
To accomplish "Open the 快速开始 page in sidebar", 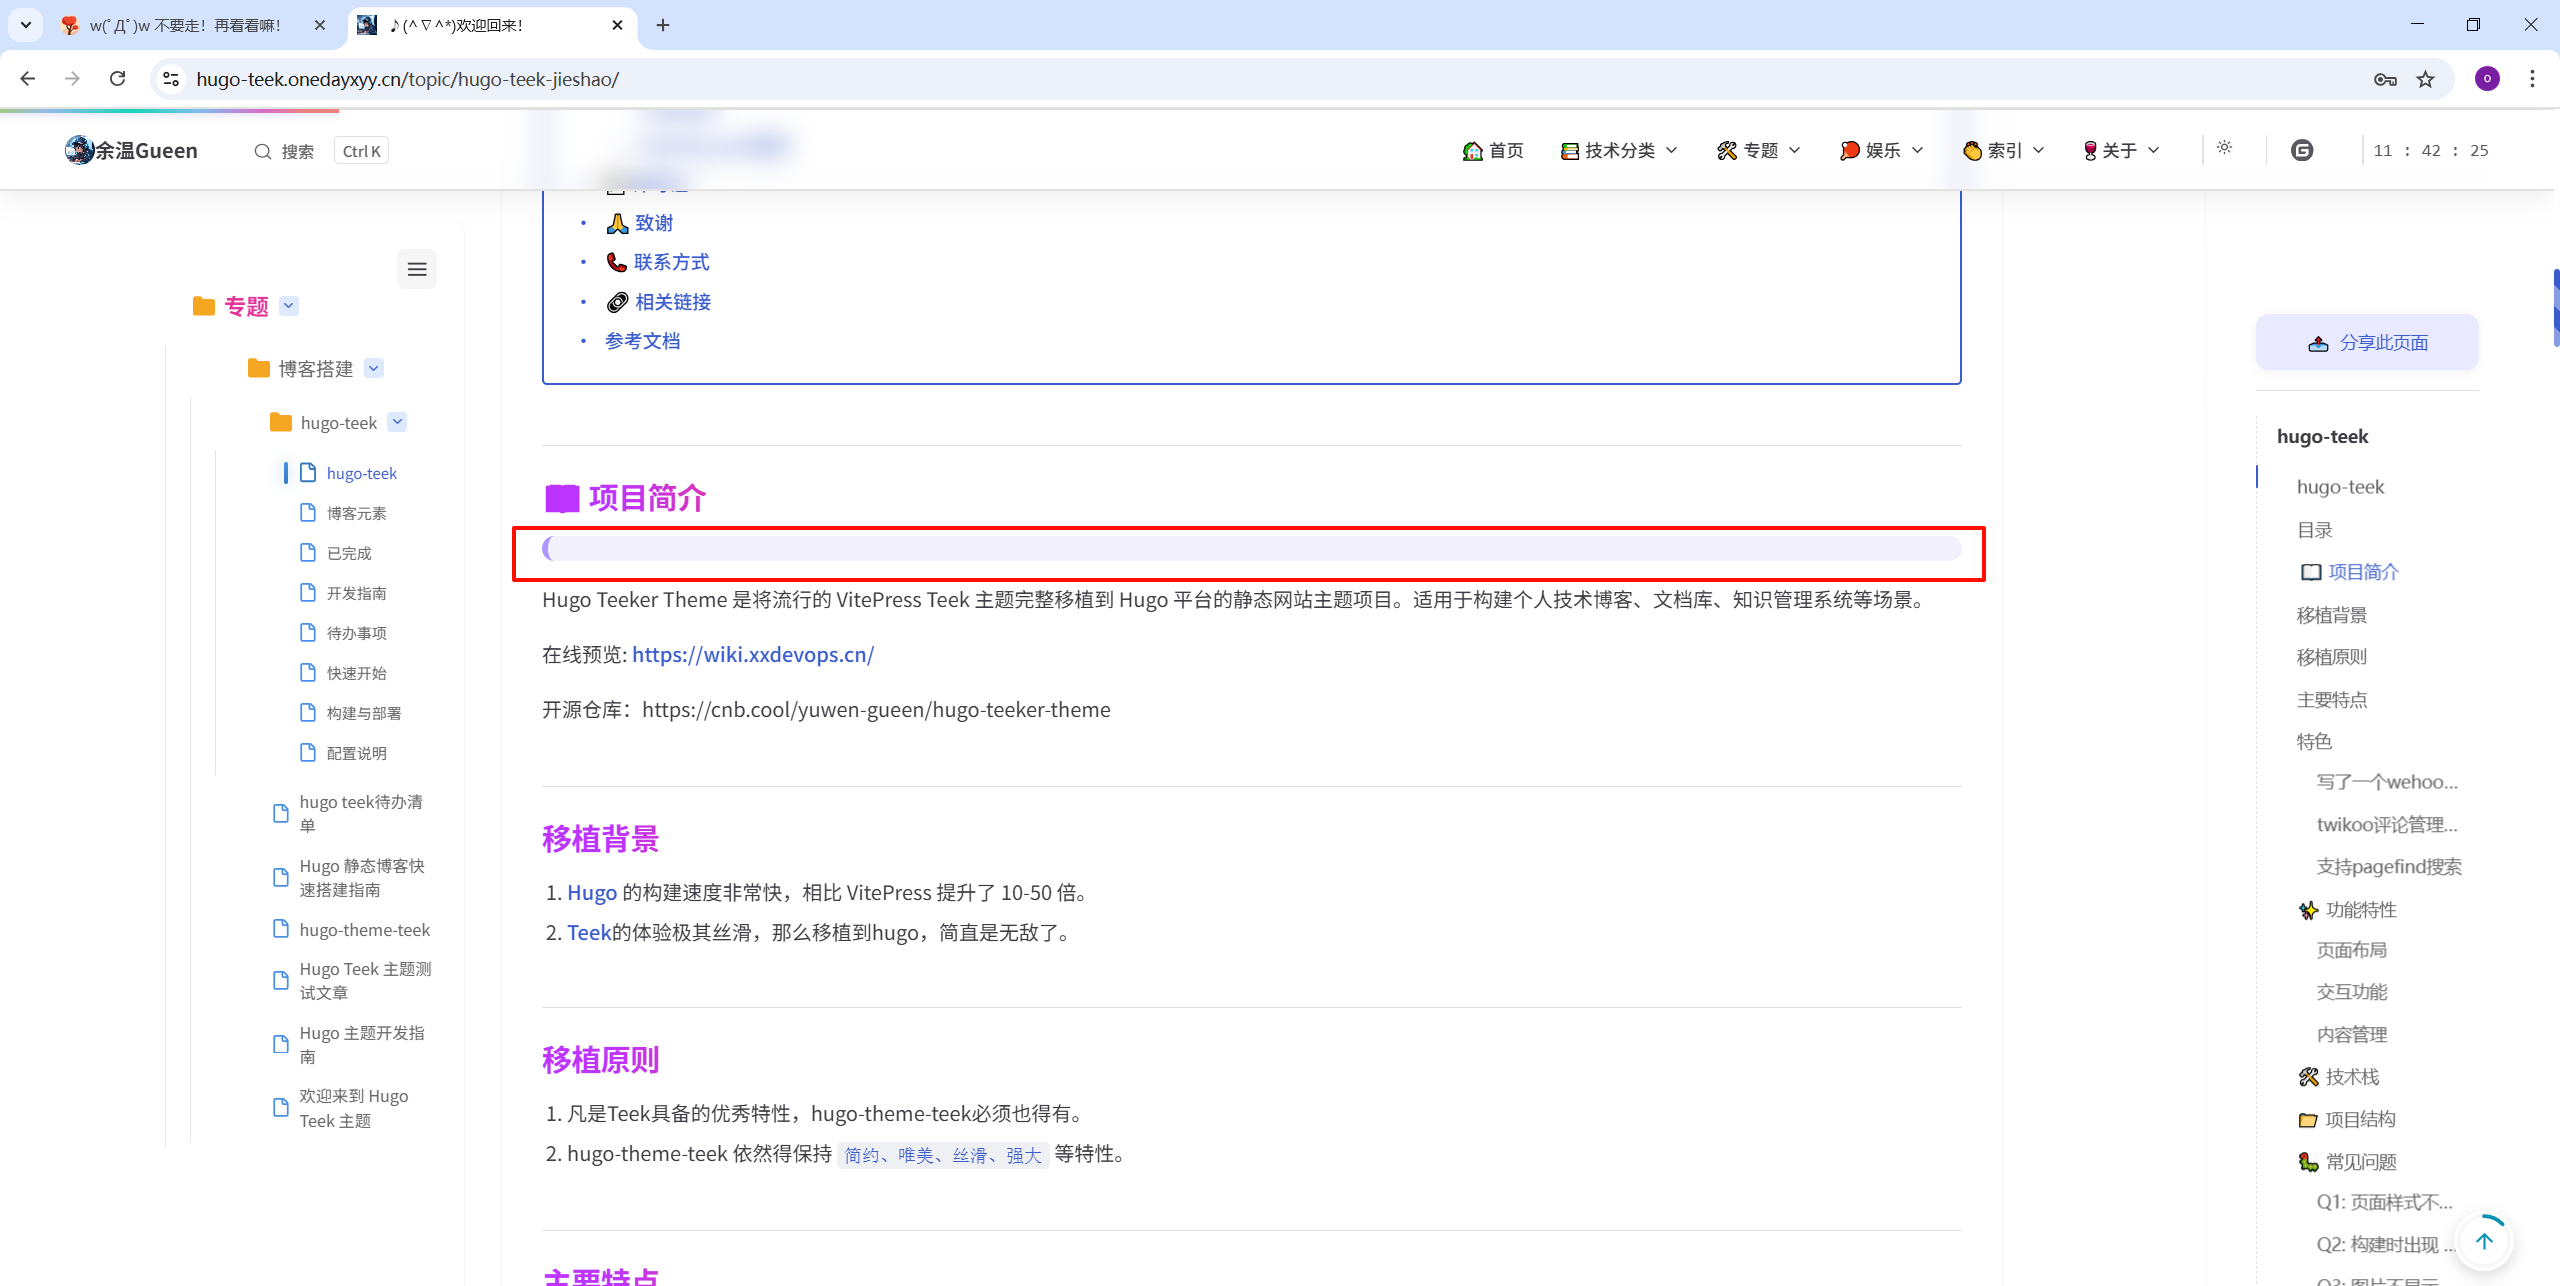I will click(x=356, y=673).
